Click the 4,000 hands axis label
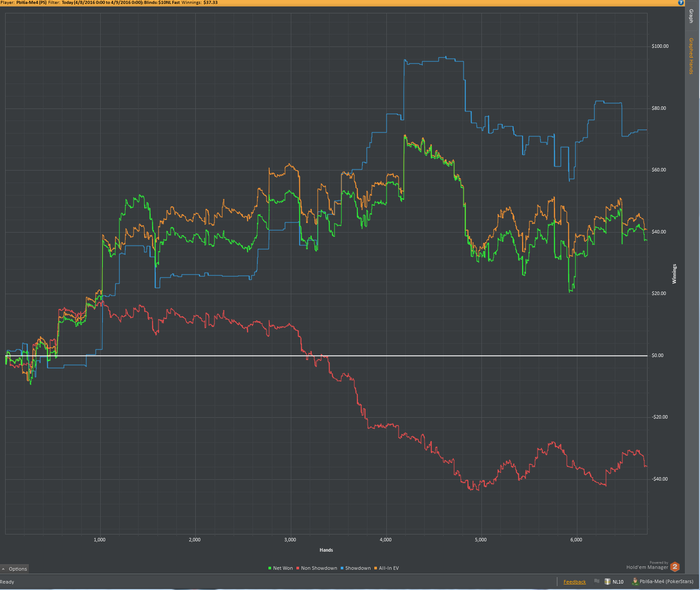The image size is (700, 590). (386, 540)
